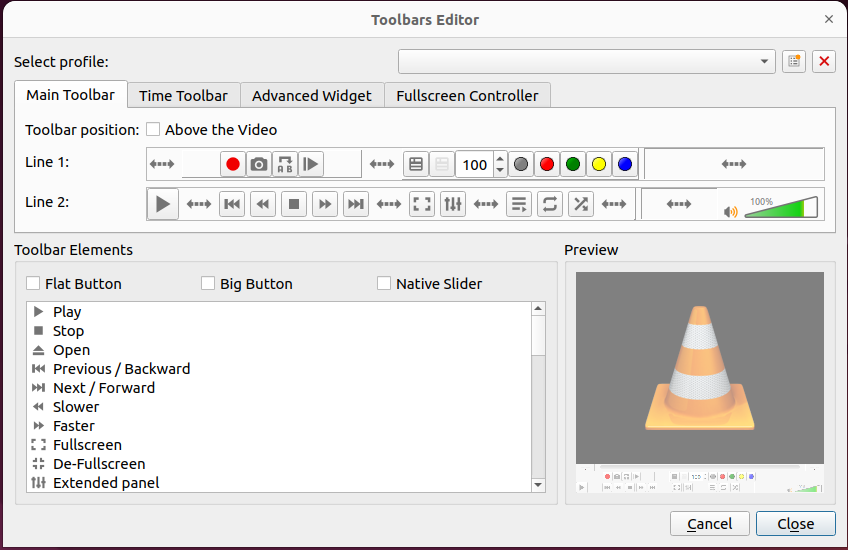Switch to the Time Toolbar tab

point(183,96)
